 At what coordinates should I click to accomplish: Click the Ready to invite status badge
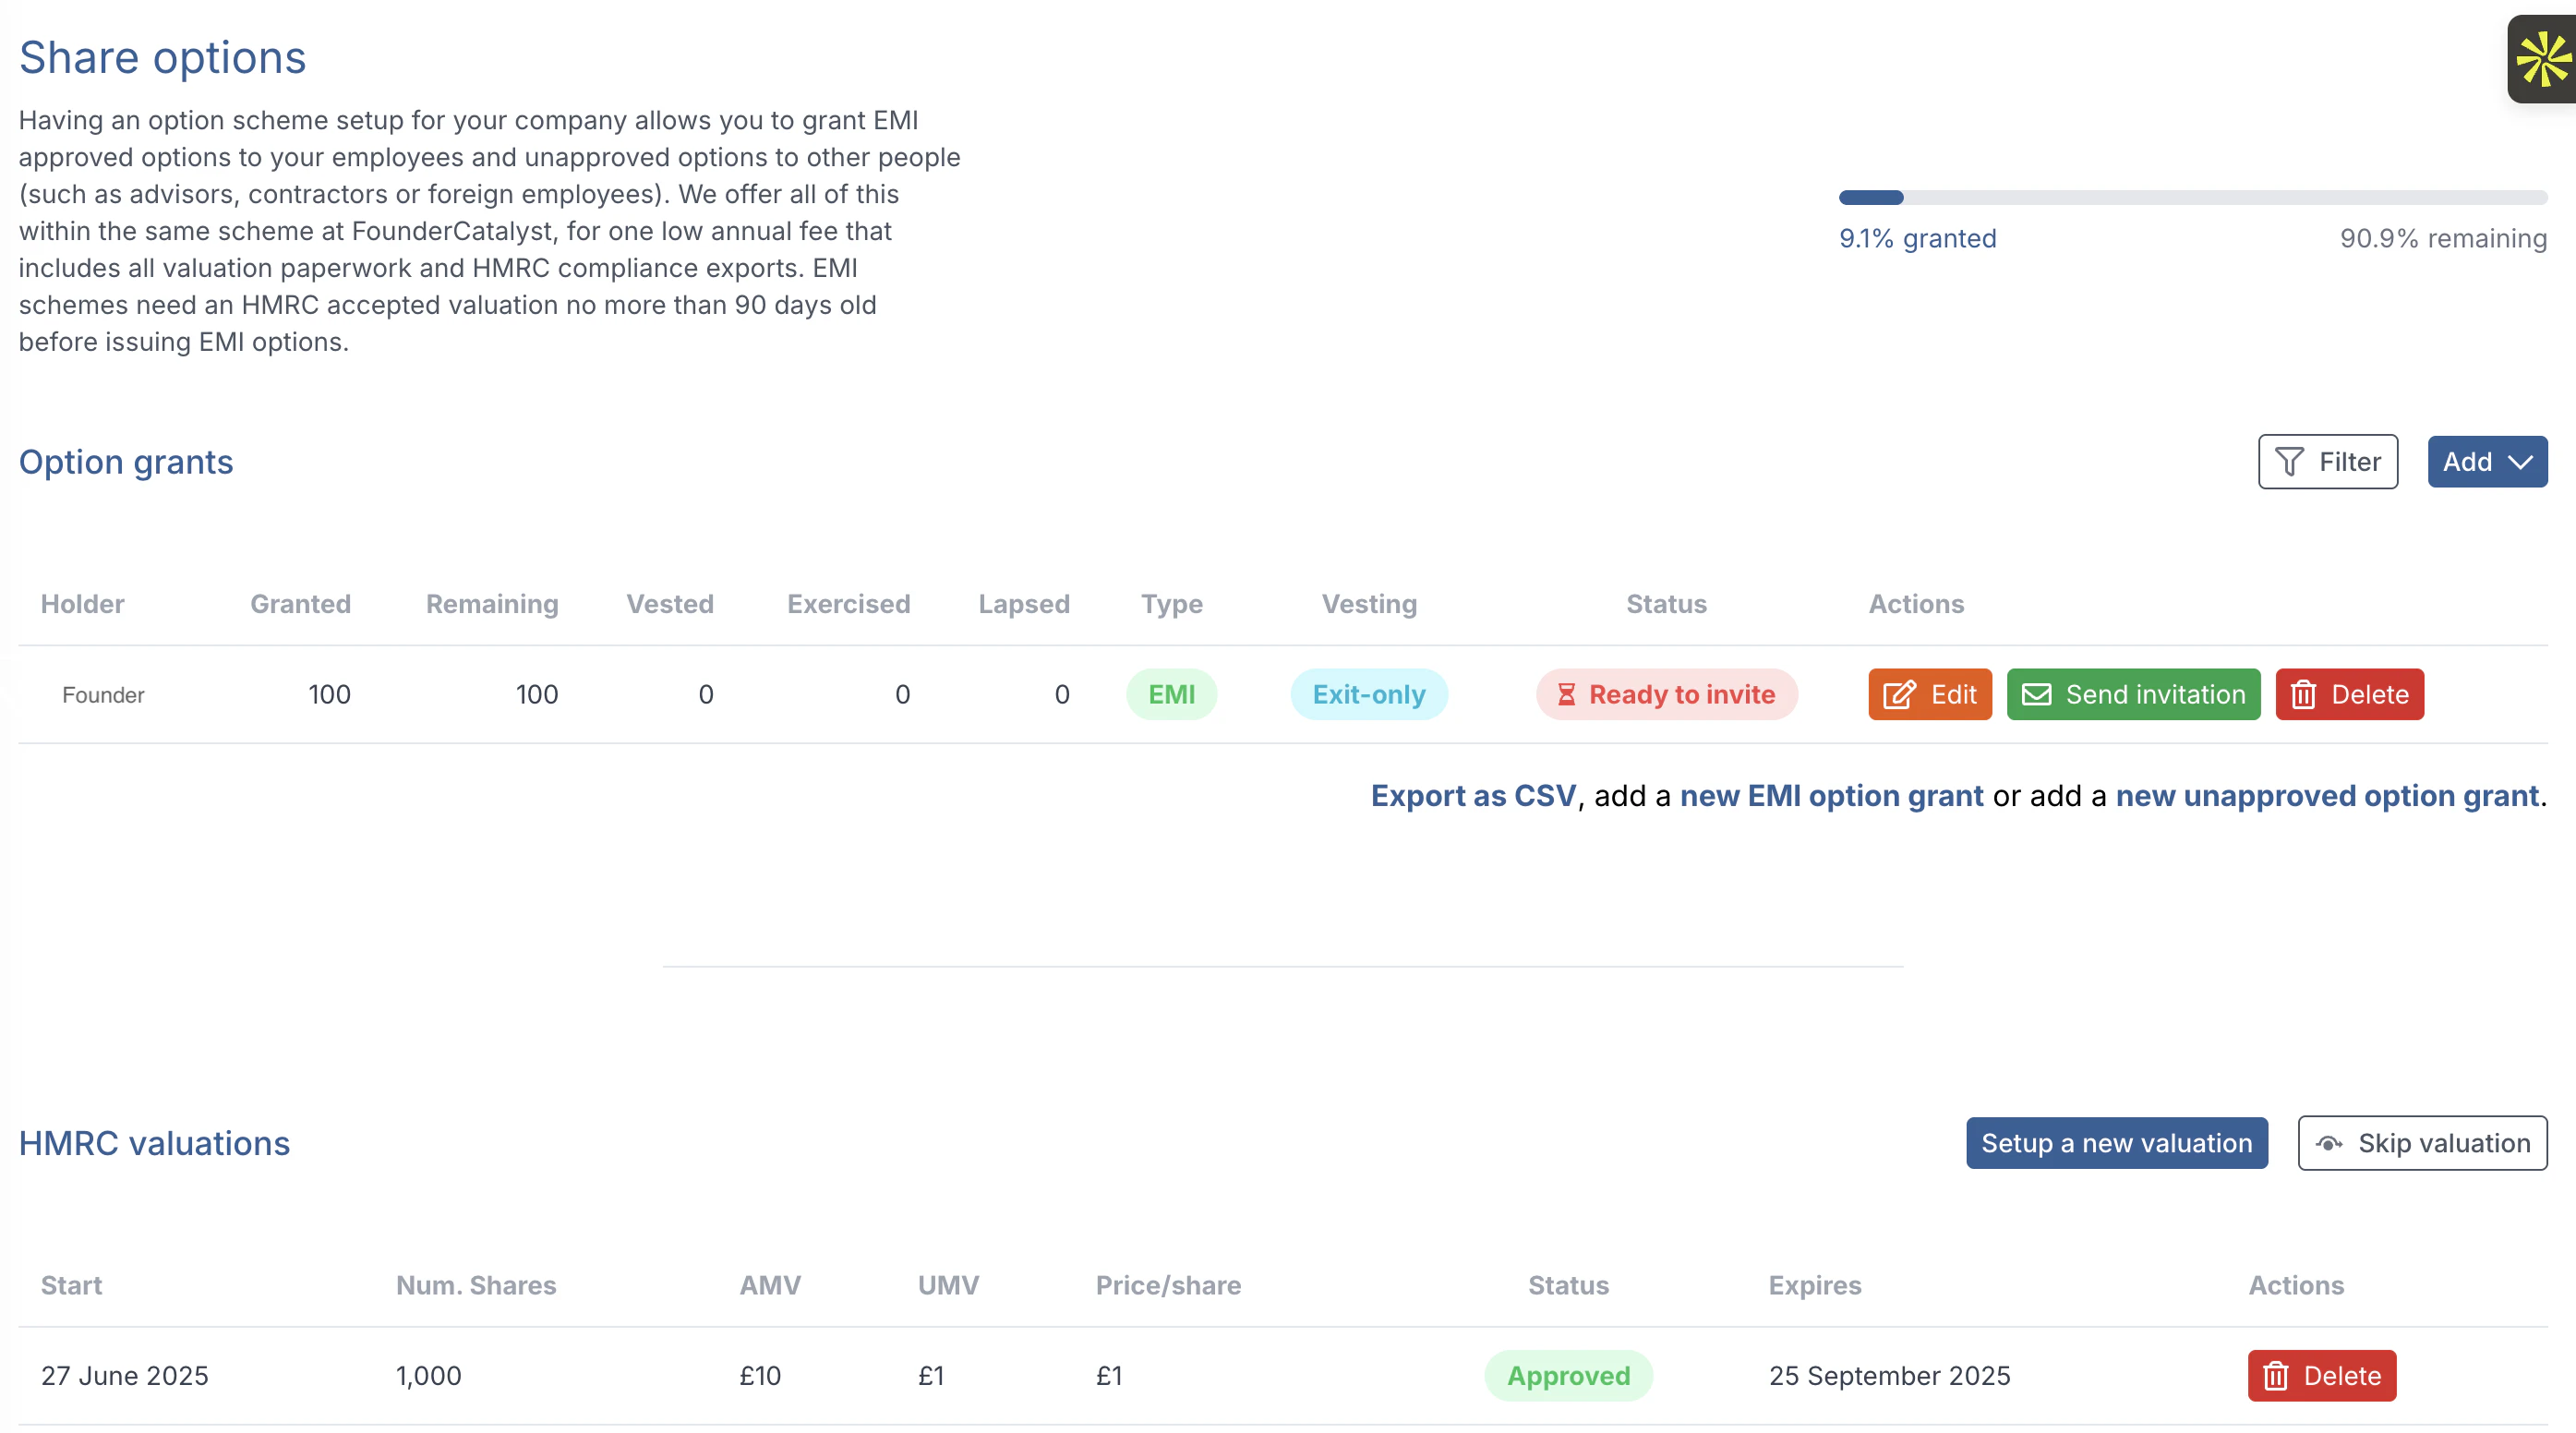(x=1666, y=694)
